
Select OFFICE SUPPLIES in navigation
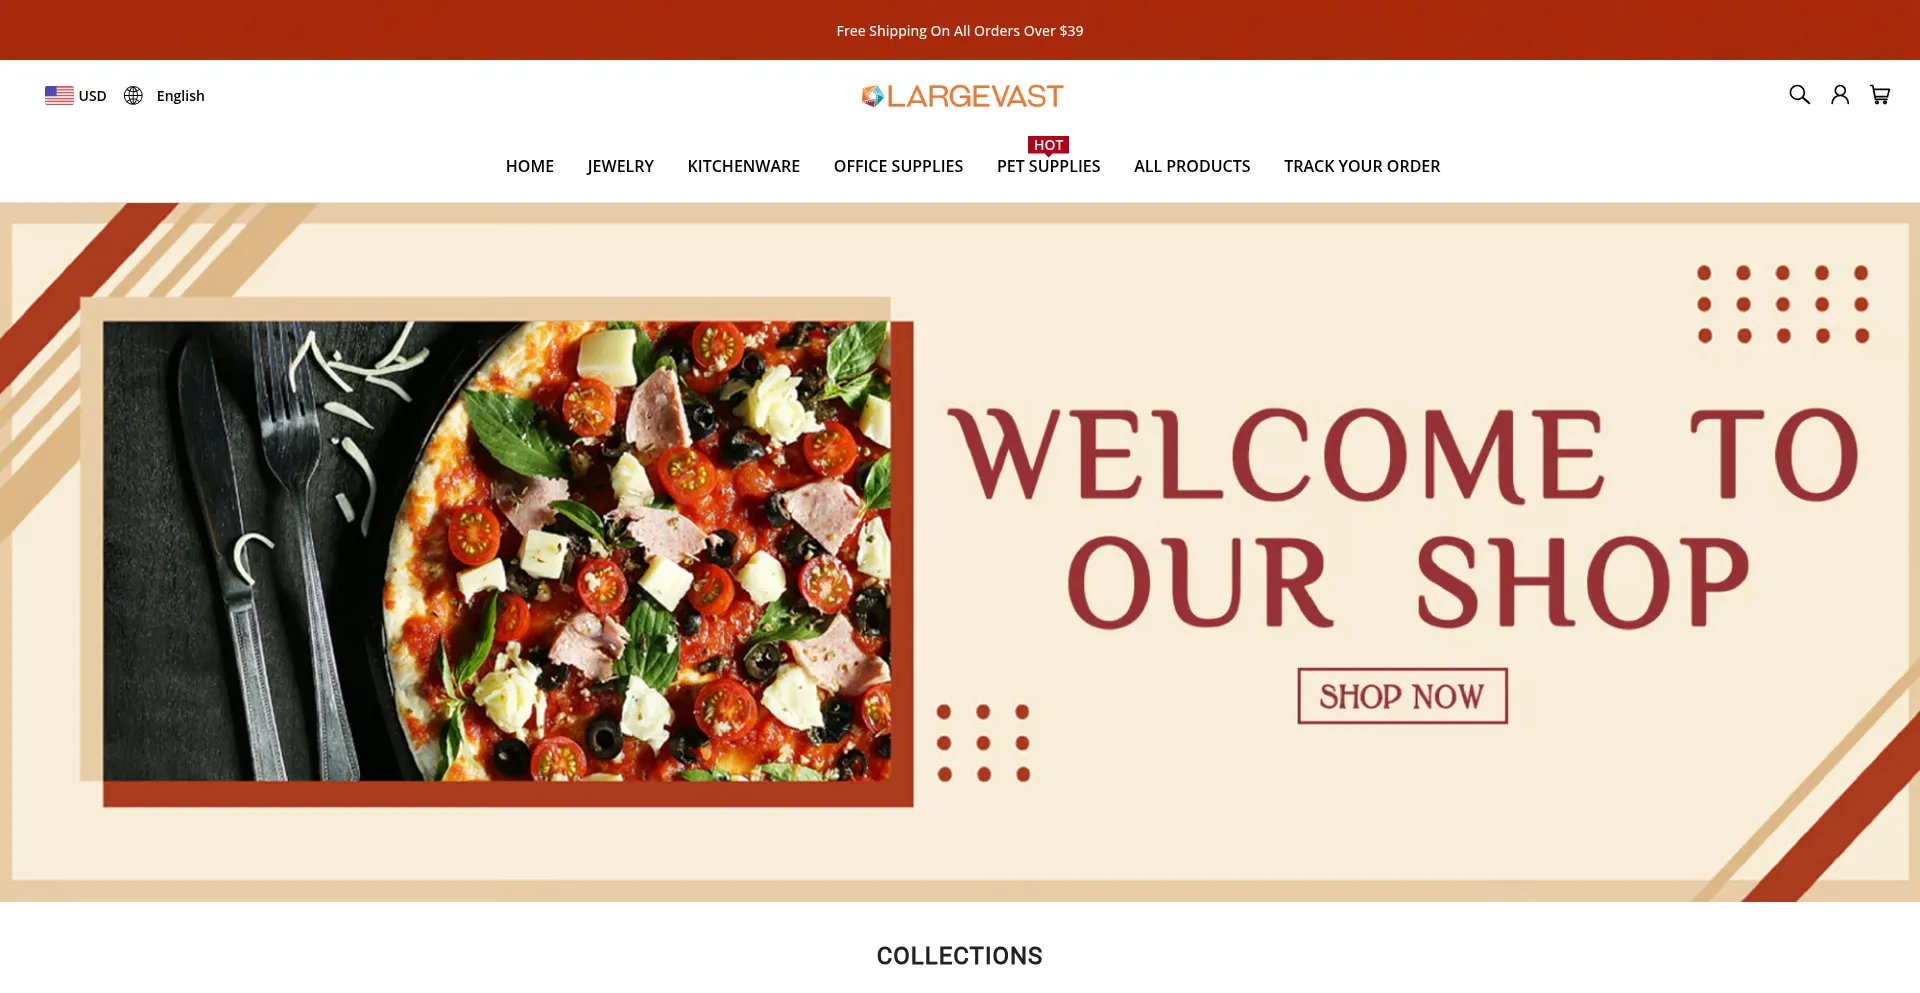[898, 166]
